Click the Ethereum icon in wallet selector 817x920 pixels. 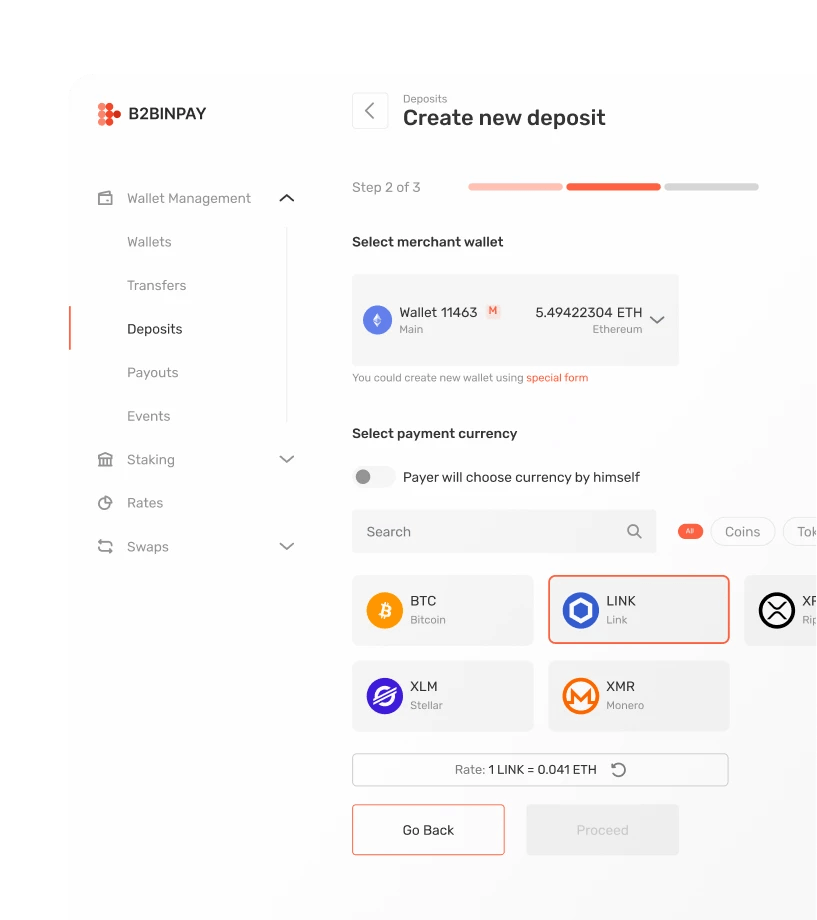377,320
